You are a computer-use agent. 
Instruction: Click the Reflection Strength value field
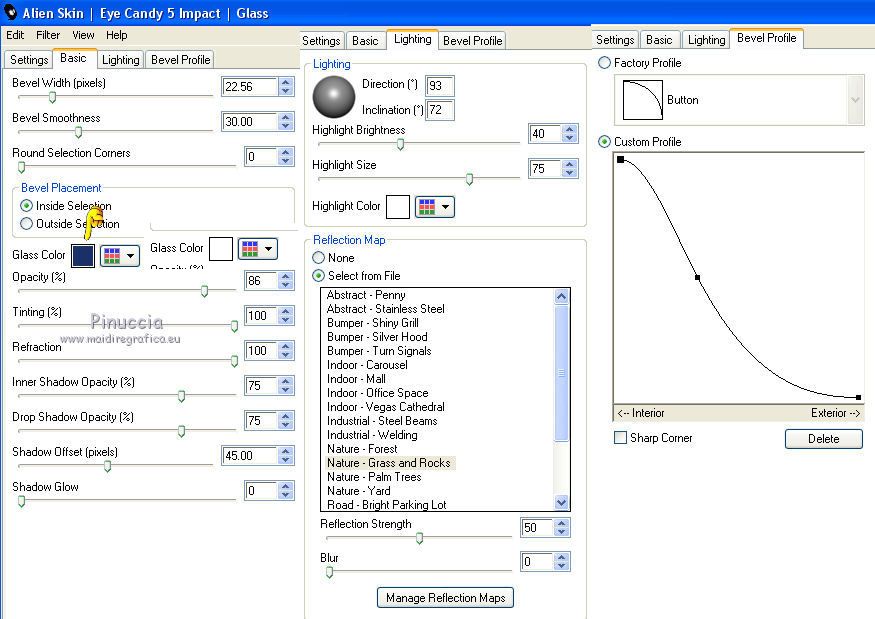pyautogui.click(x=537, y=527)
